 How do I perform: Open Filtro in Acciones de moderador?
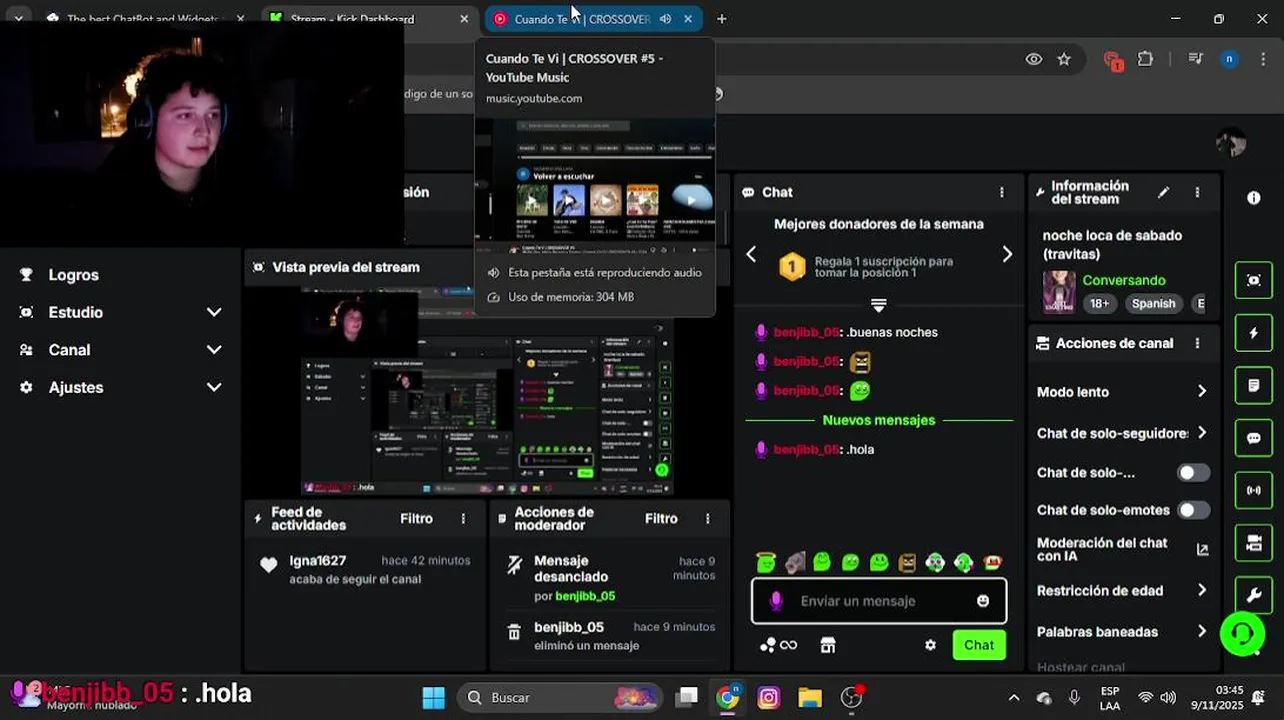click(662, 518)
